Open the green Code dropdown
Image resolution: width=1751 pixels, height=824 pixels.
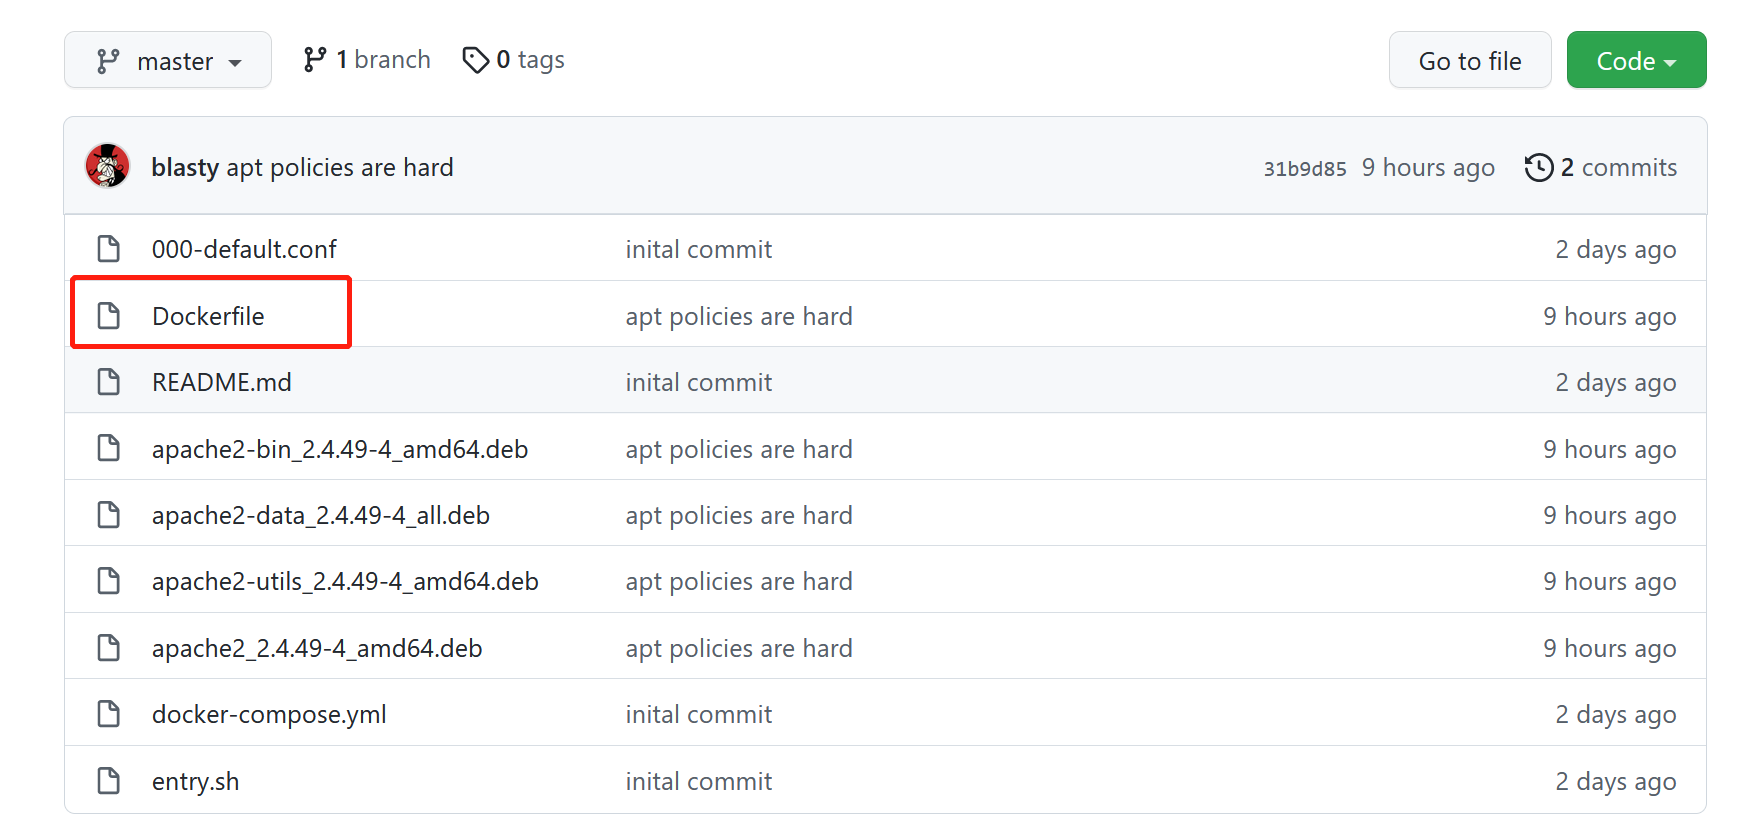[1636, 60]
